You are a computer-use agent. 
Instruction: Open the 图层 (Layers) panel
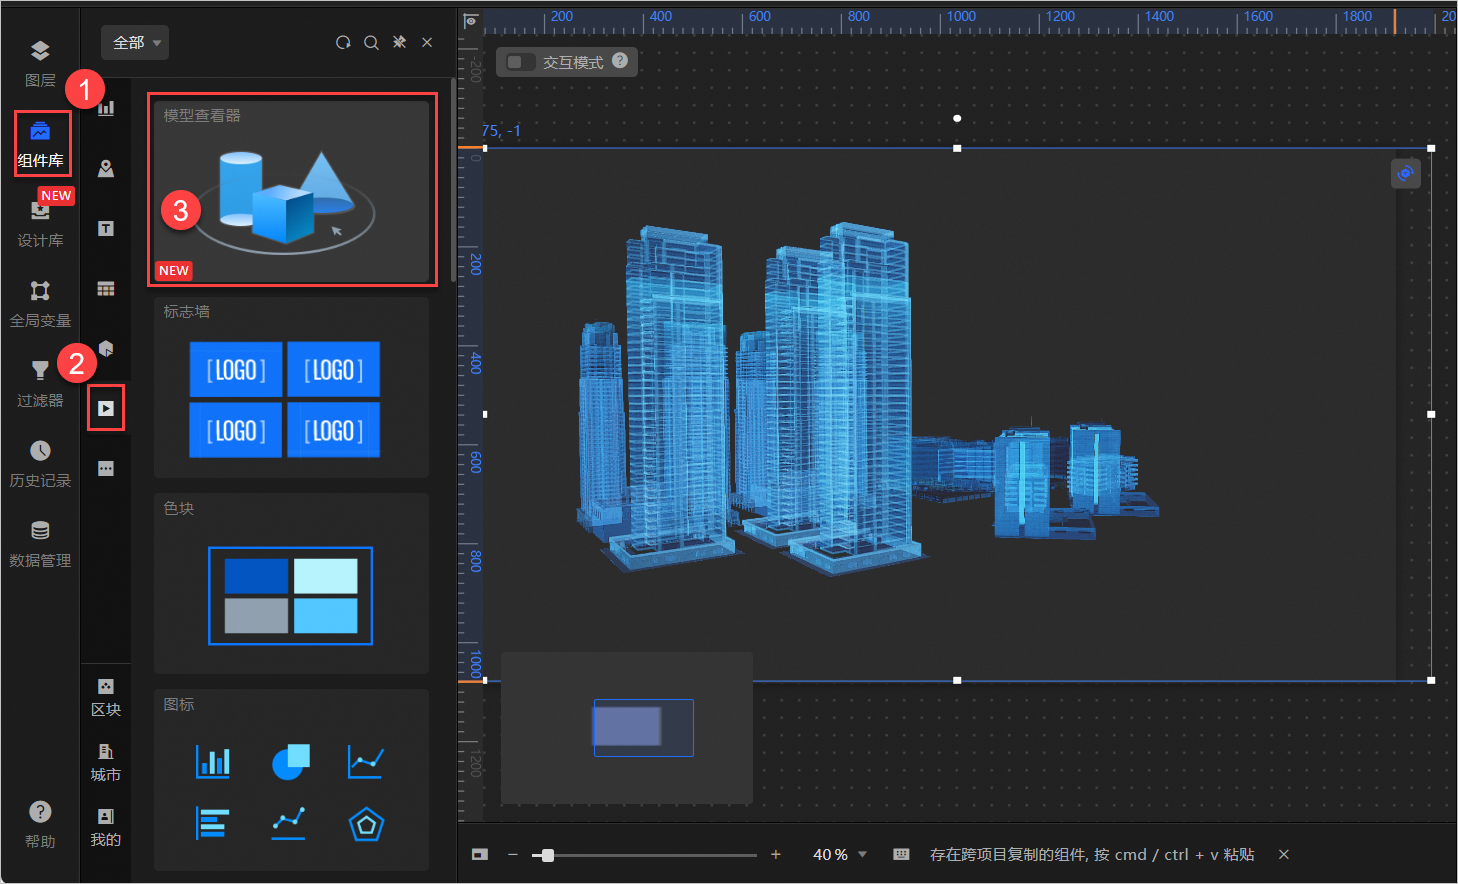40,62
